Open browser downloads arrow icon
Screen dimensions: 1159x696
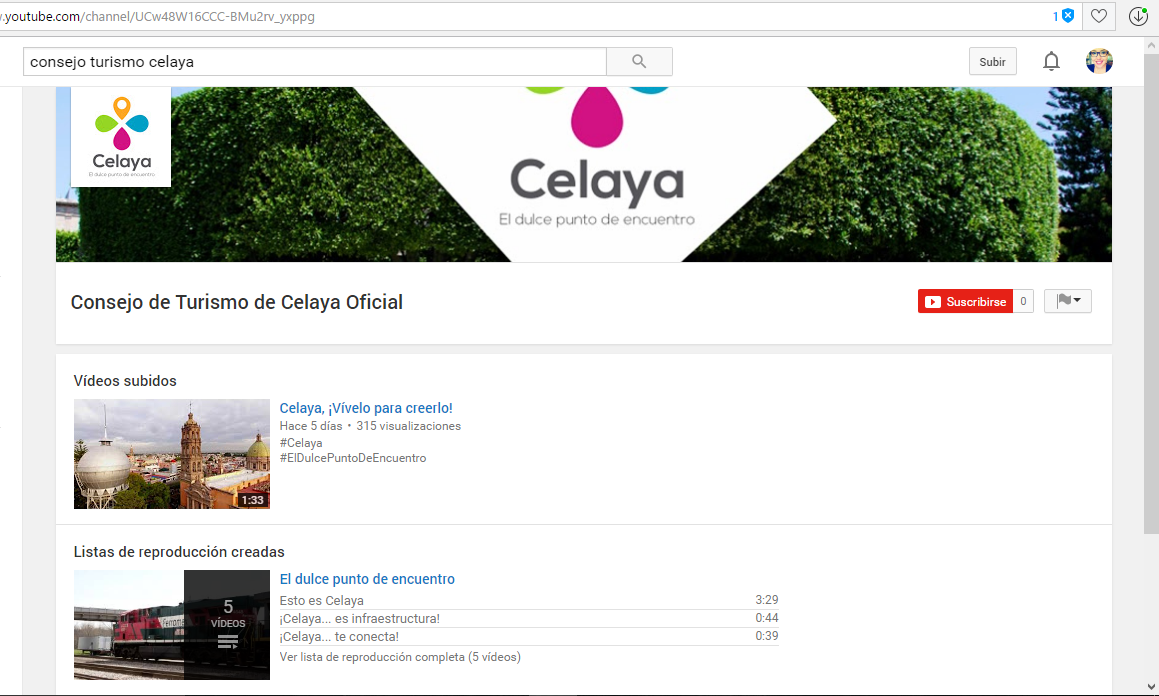point(1138,16)
